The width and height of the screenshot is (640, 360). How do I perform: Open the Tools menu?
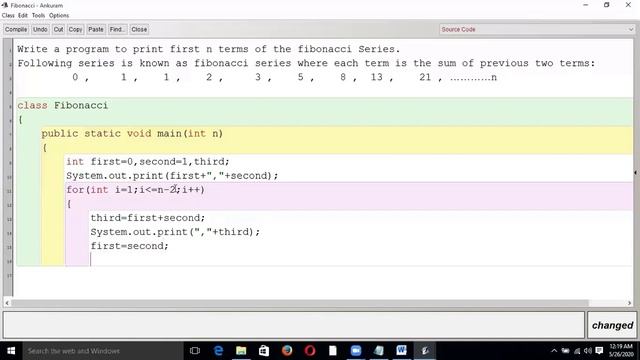pos(38,16)
